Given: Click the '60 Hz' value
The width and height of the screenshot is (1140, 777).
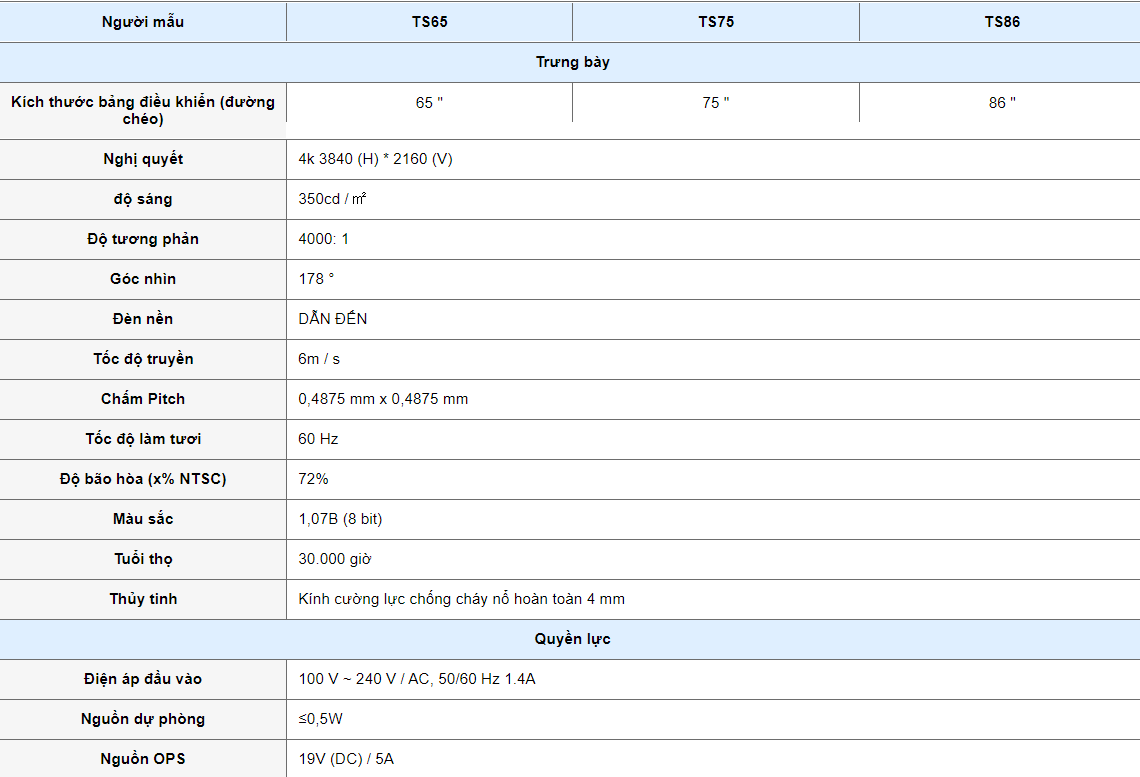Looking at the screenshot, I should 318,439.
